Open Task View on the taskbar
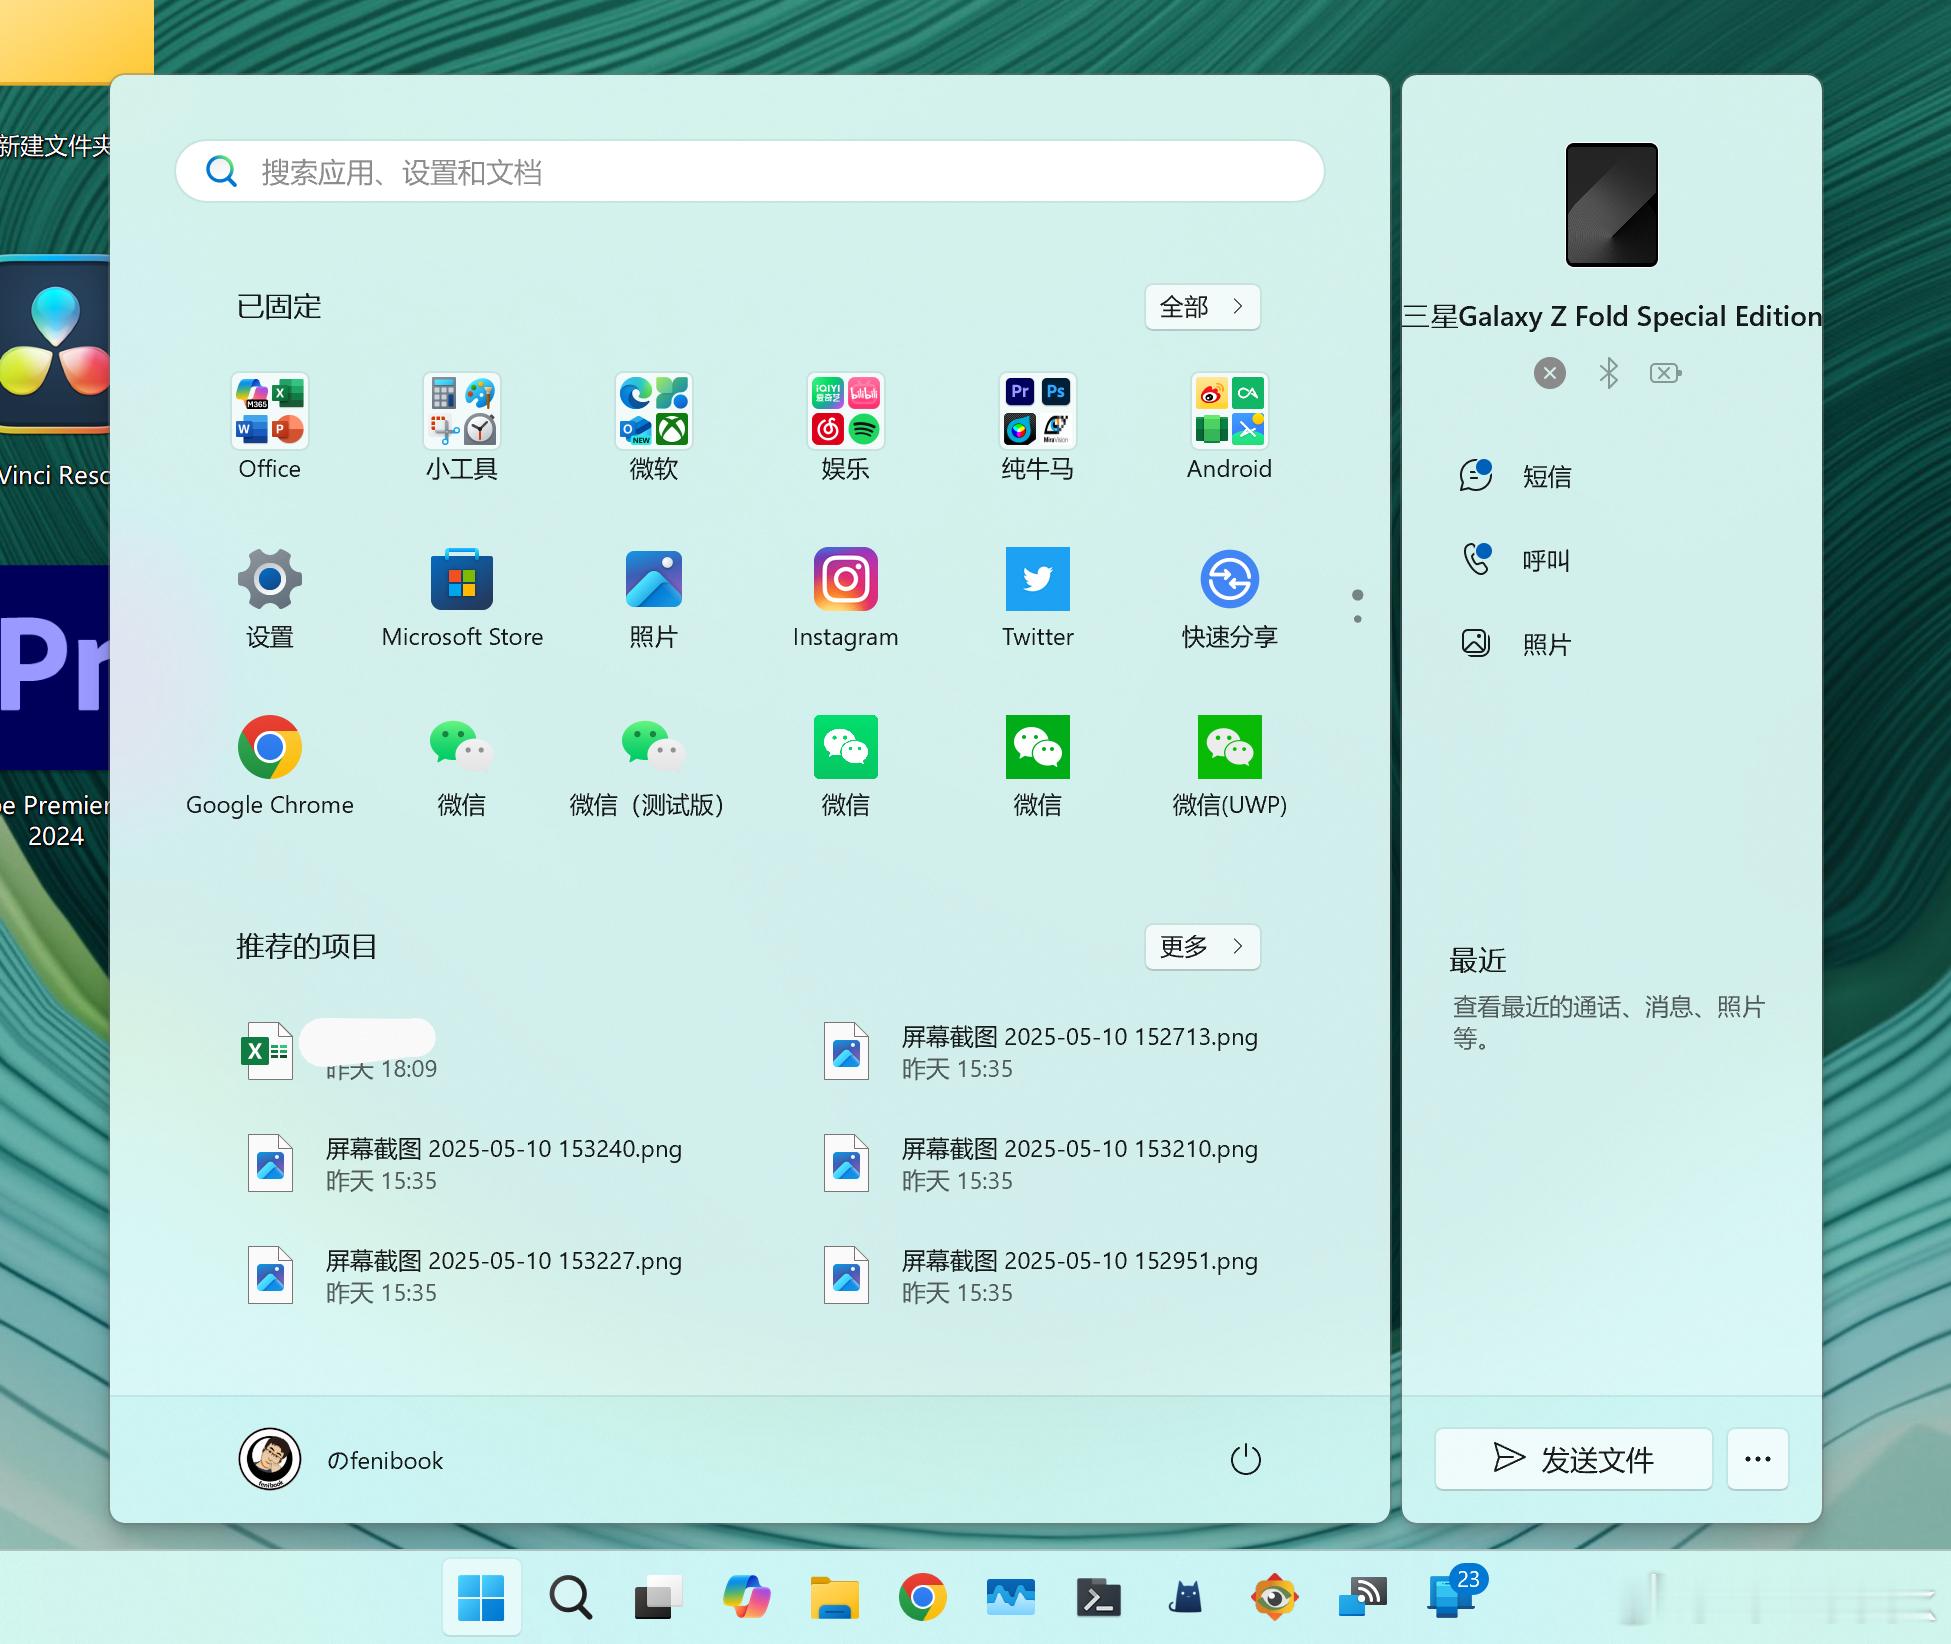The image size is (1951, 1644). tap(658, 1597)
